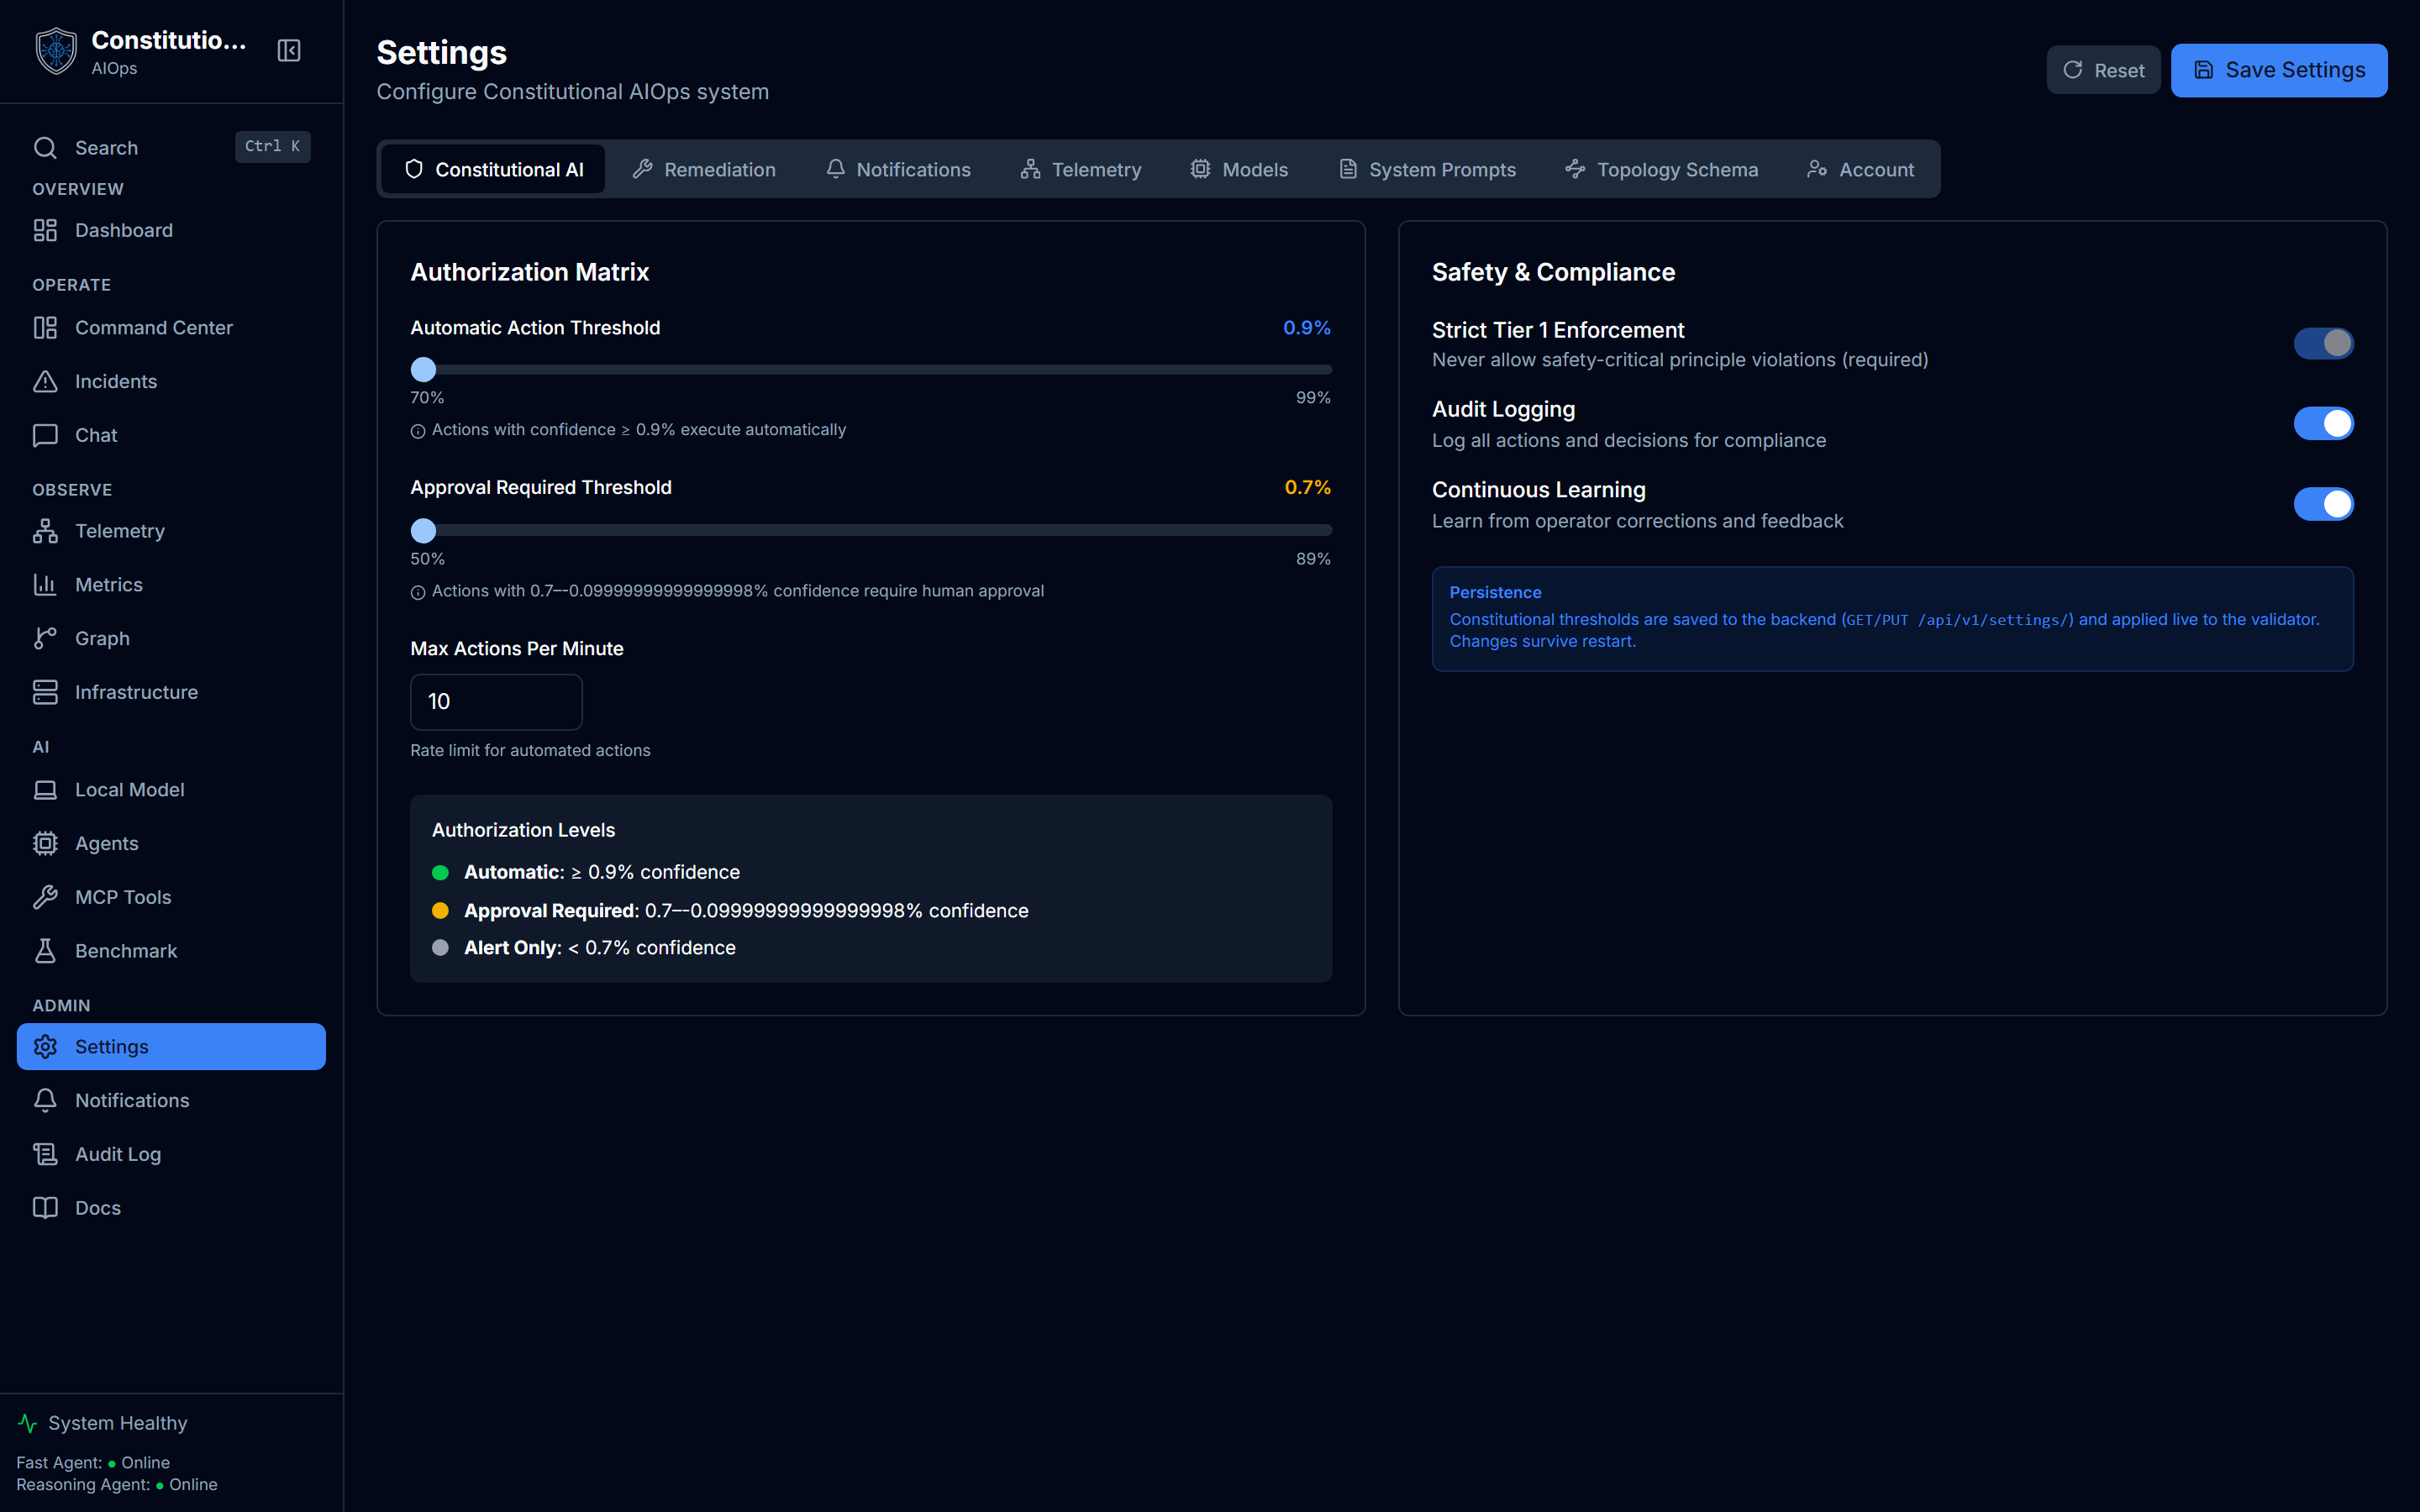This screenshot has height=1512, width=2420.
Task: Click the green Automatic level dot
Action: tap(440, 873)
